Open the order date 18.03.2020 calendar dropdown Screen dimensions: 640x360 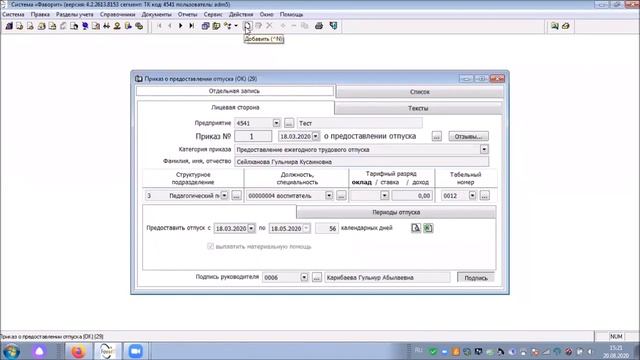click(x=316, y=136)
